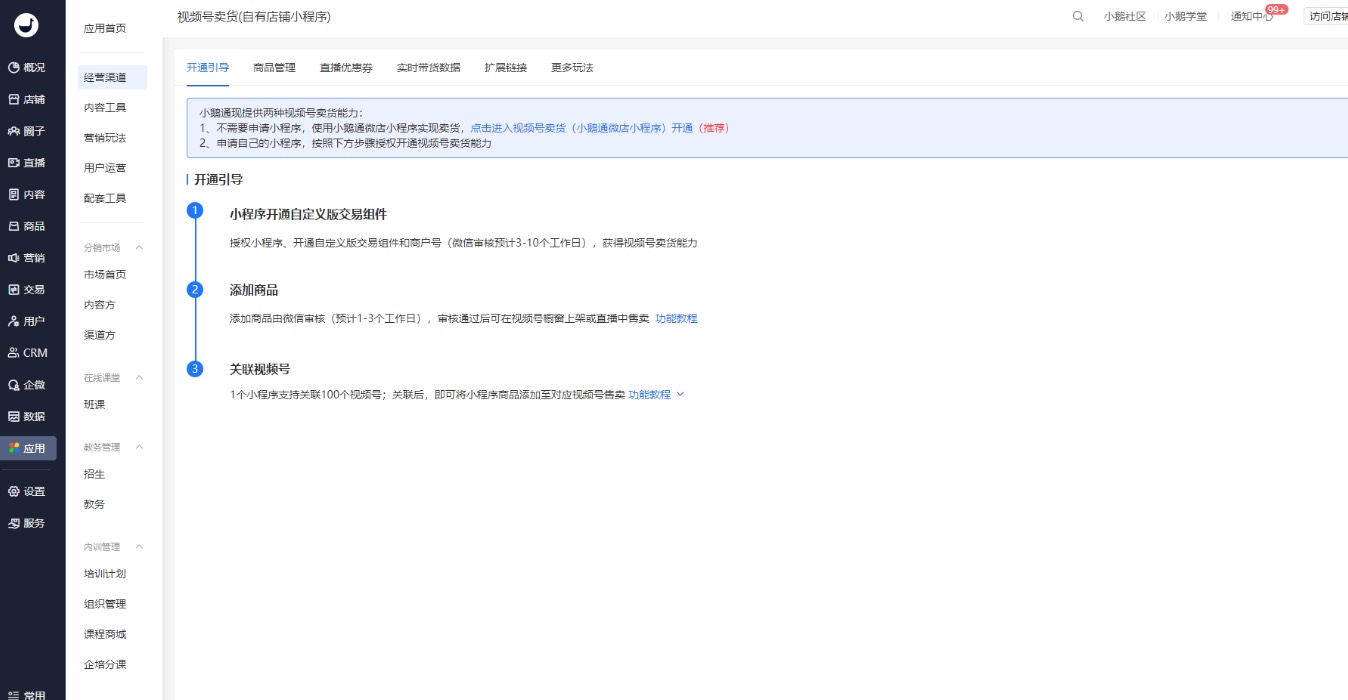
Task: Select 配套工具 menu item
Action: click(x=105, y=198)
